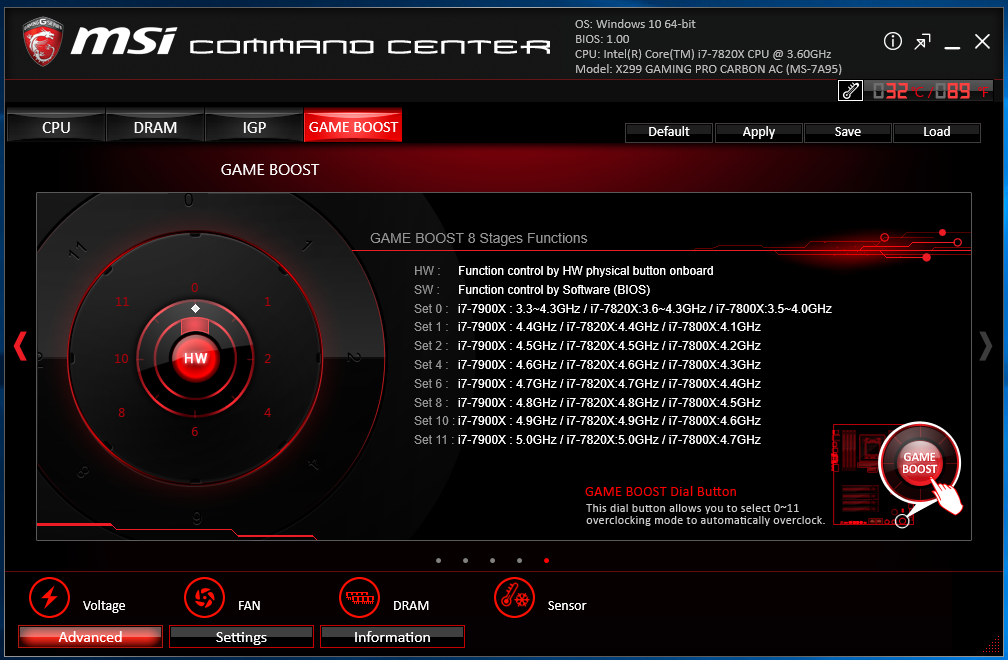Minimize the Command Center window
Viewport: 1008px width, 660px height.
(x=952, y=48)
